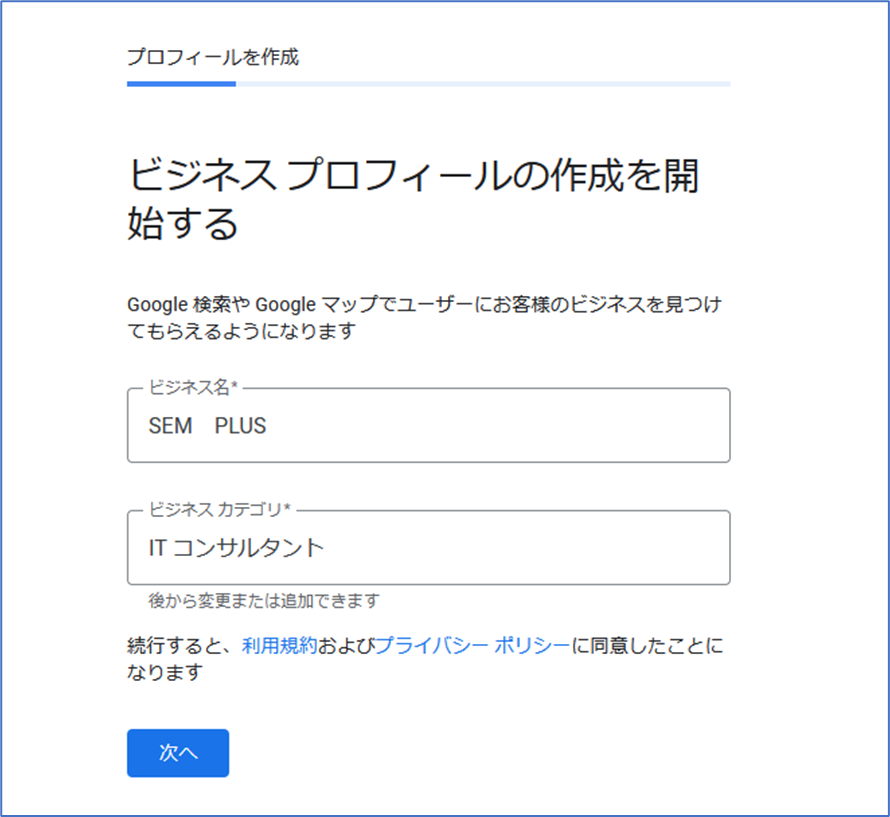Select the text SEM PLUS in business name
The width and height of the screenshot is (890, 817).
210,426
